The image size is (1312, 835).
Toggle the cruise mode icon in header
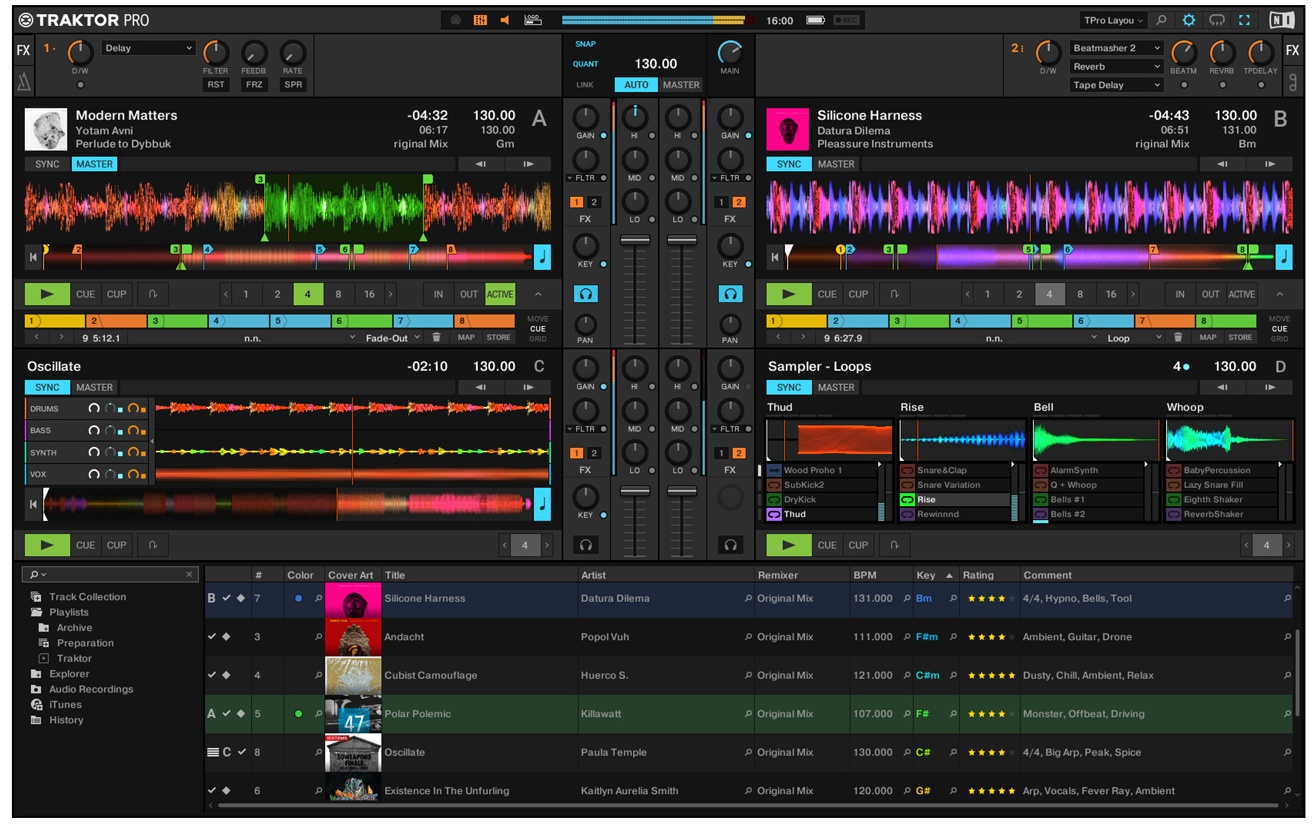[1217, 20]
